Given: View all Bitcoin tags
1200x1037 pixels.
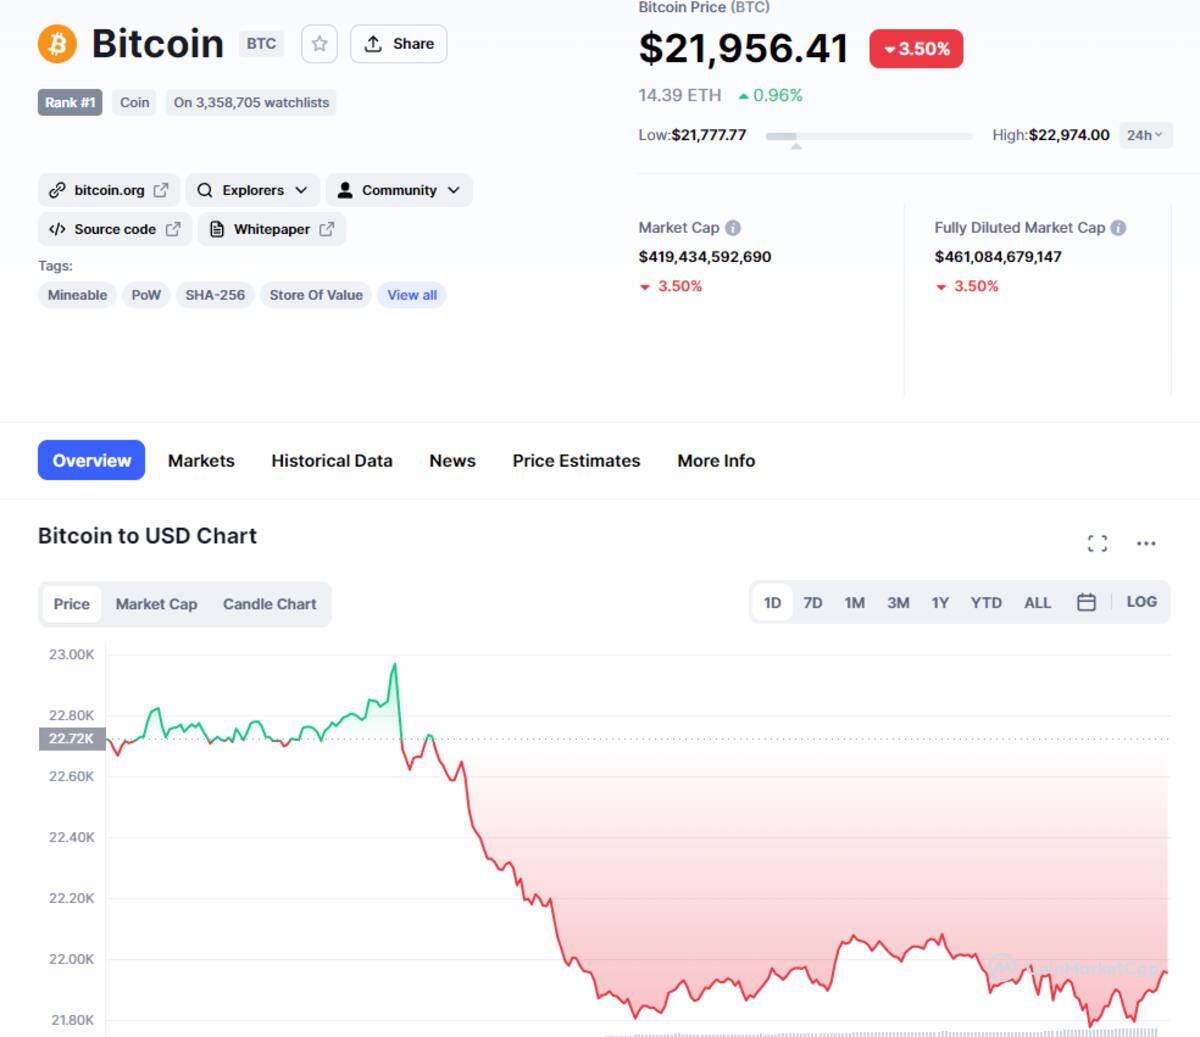Looking at the screenshot, I should 412,295.
